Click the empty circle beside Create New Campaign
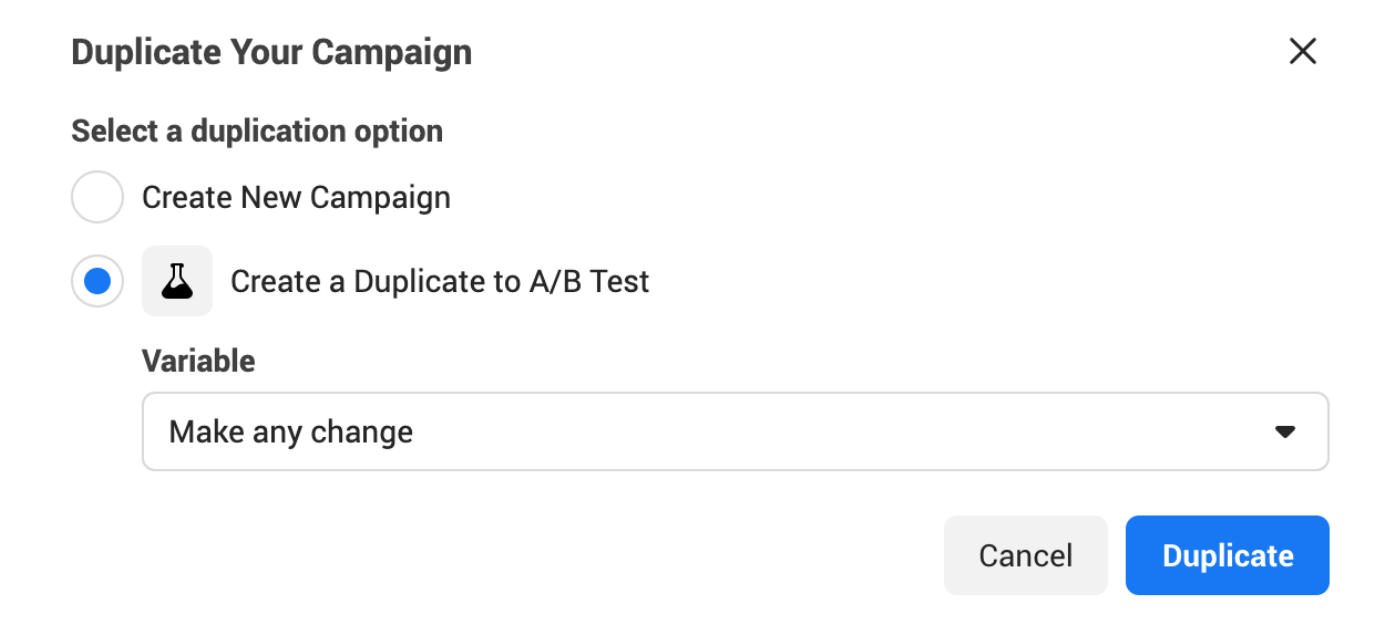 [97, 197]
